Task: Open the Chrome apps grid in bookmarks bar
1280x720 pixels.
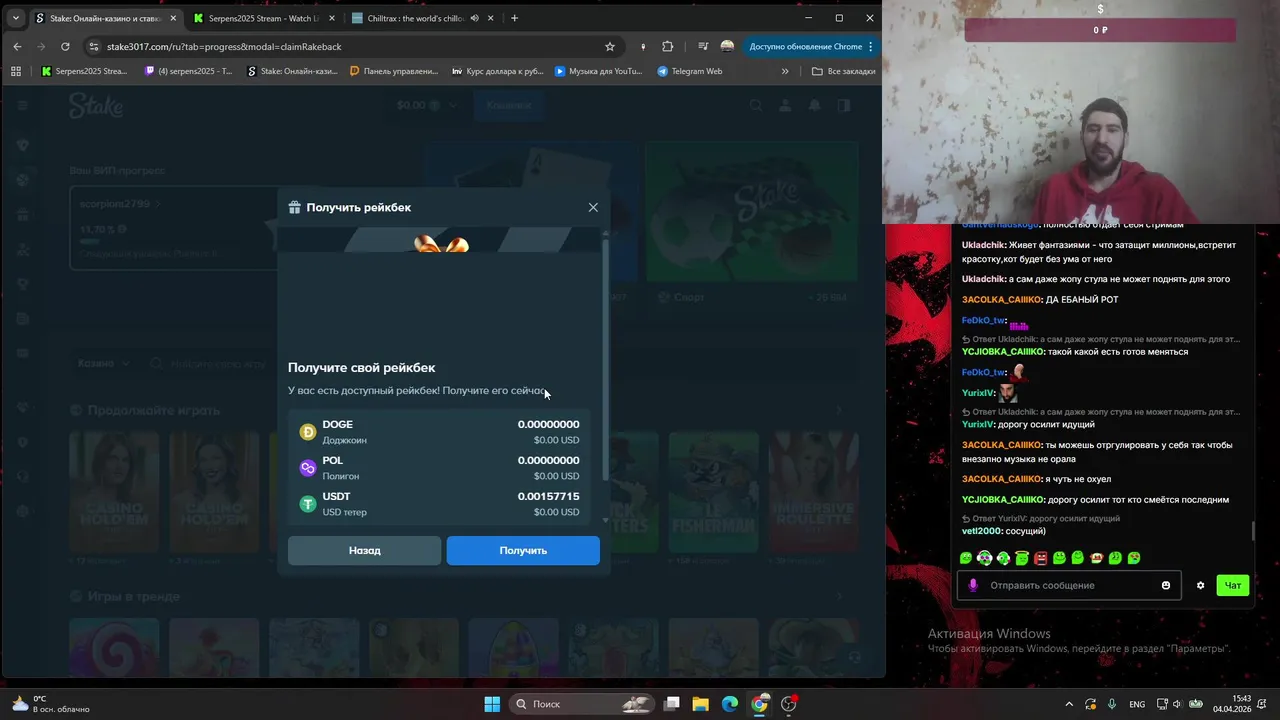Action: click(15, 71)
